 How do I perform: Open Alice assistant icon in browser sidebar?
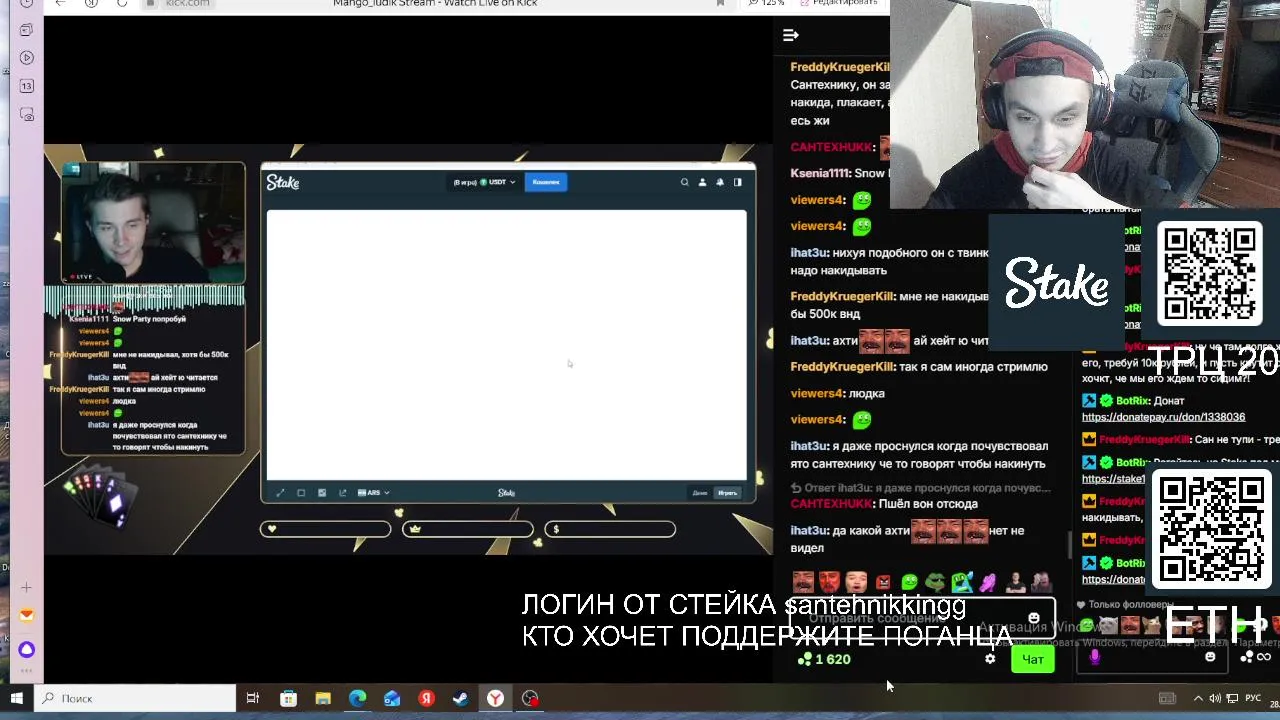pyautogui.click(x=26, y=650)
